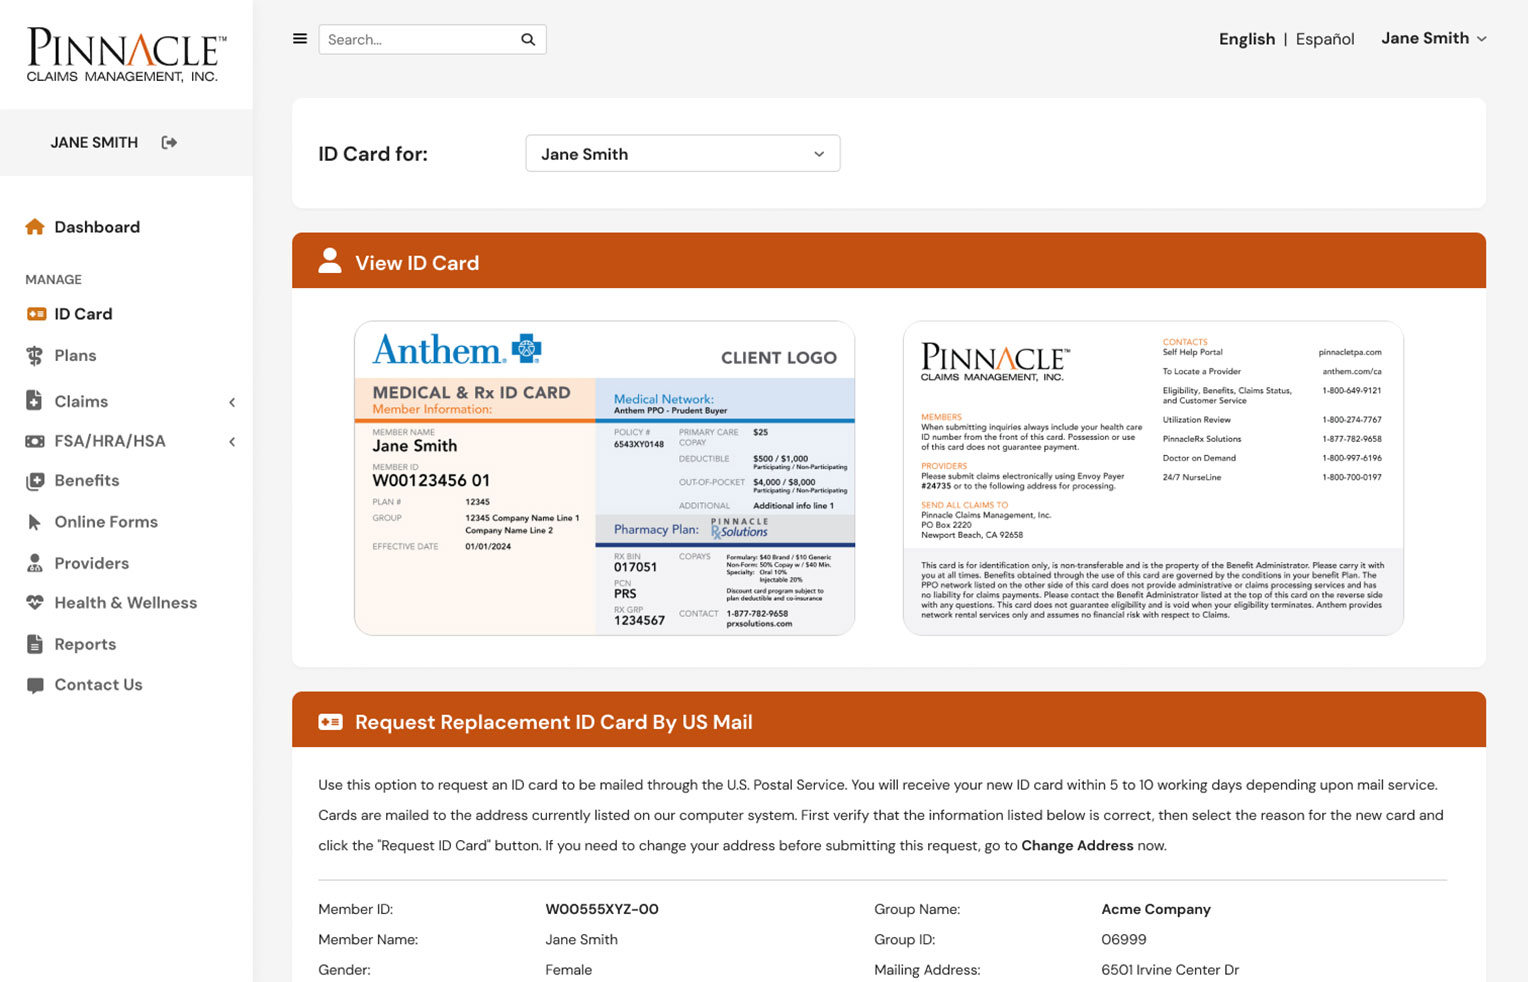Screen dimensions: 1528x982
Task: Open Plans in the sidebar
Action: point(75,356)
